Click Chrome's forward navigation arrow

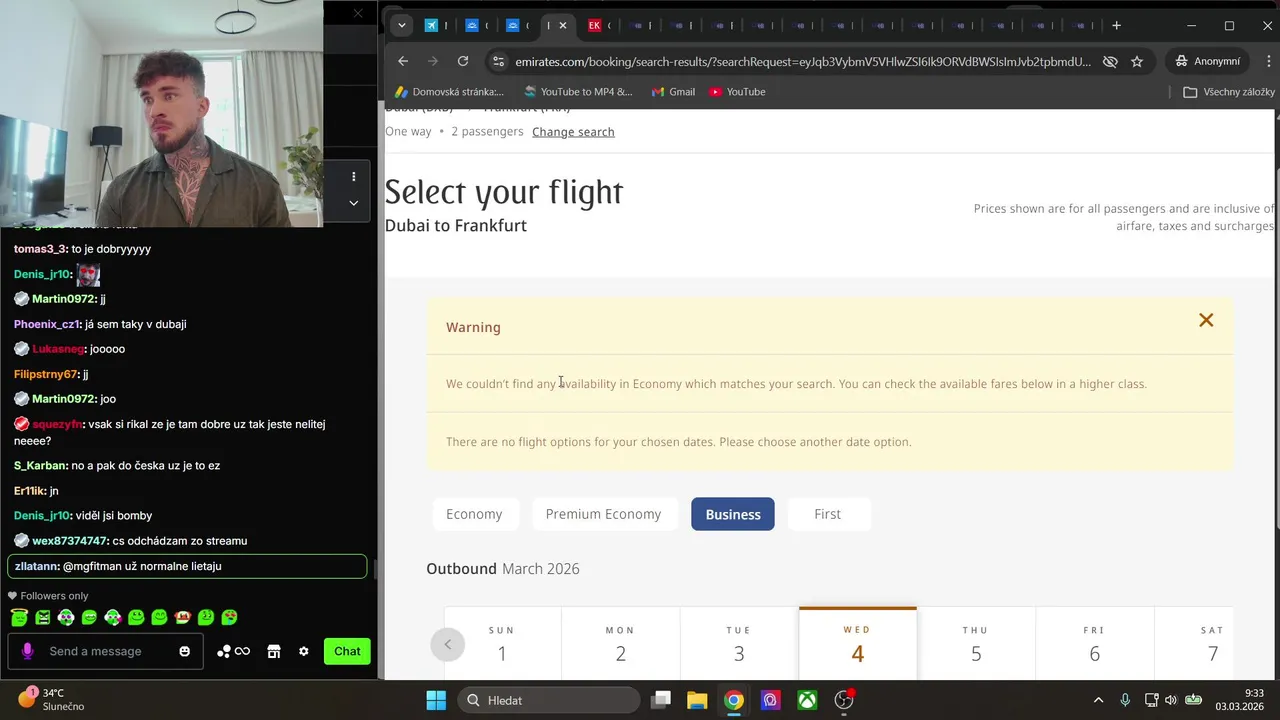coord(433,61)
